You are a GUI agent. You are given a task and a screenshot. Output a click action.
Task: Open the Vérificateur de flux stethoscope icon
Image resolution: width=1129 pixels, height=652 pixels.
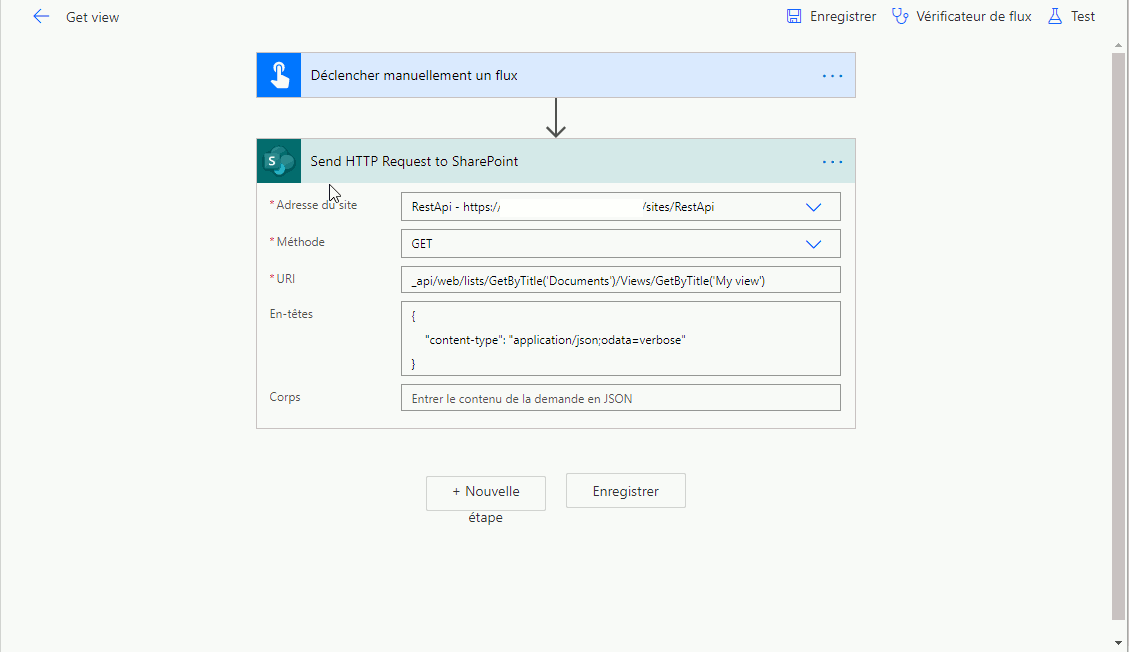[x=899, y=17]
